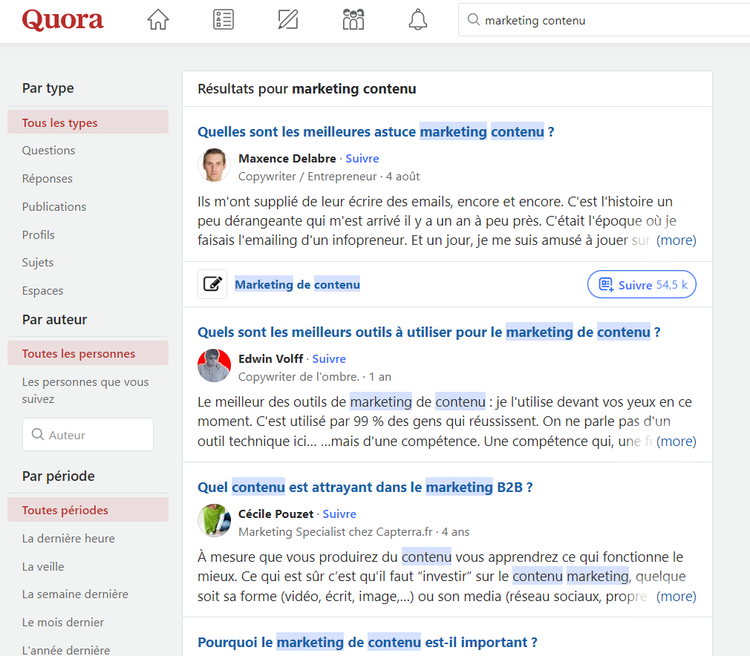The image size is (750, 656).
Task: Follow Maxence Delabre via Suivre
Action: pos(362,158)
